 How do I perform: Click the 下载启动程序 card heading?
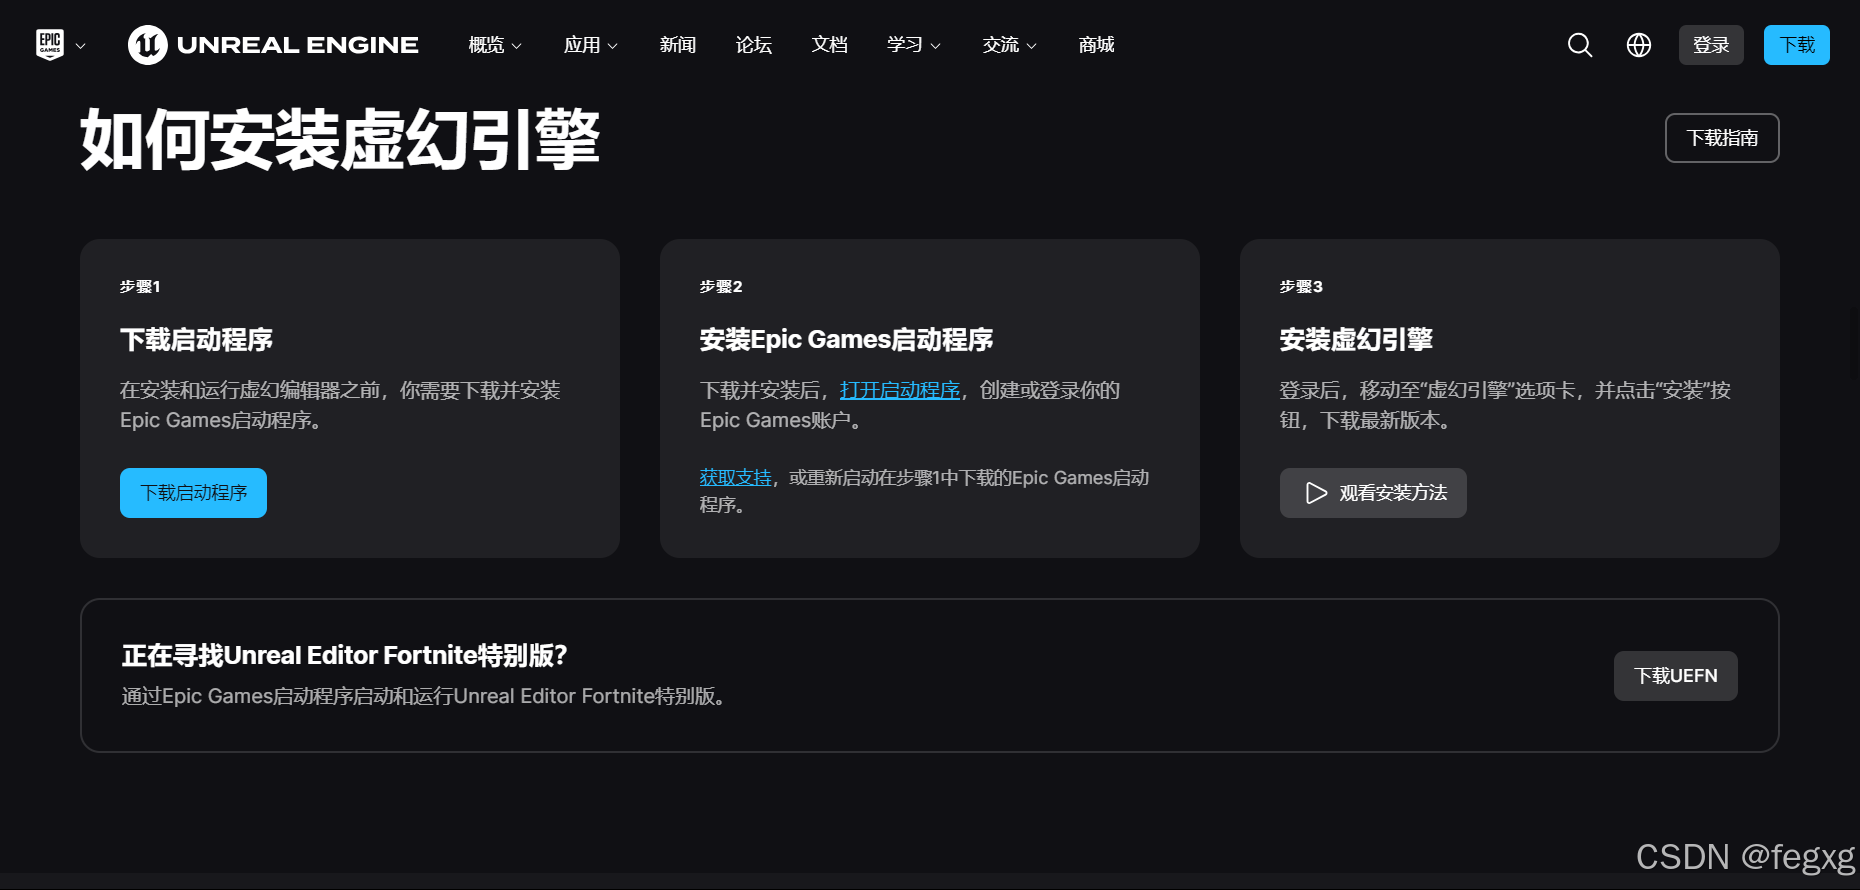coord(196,340)
